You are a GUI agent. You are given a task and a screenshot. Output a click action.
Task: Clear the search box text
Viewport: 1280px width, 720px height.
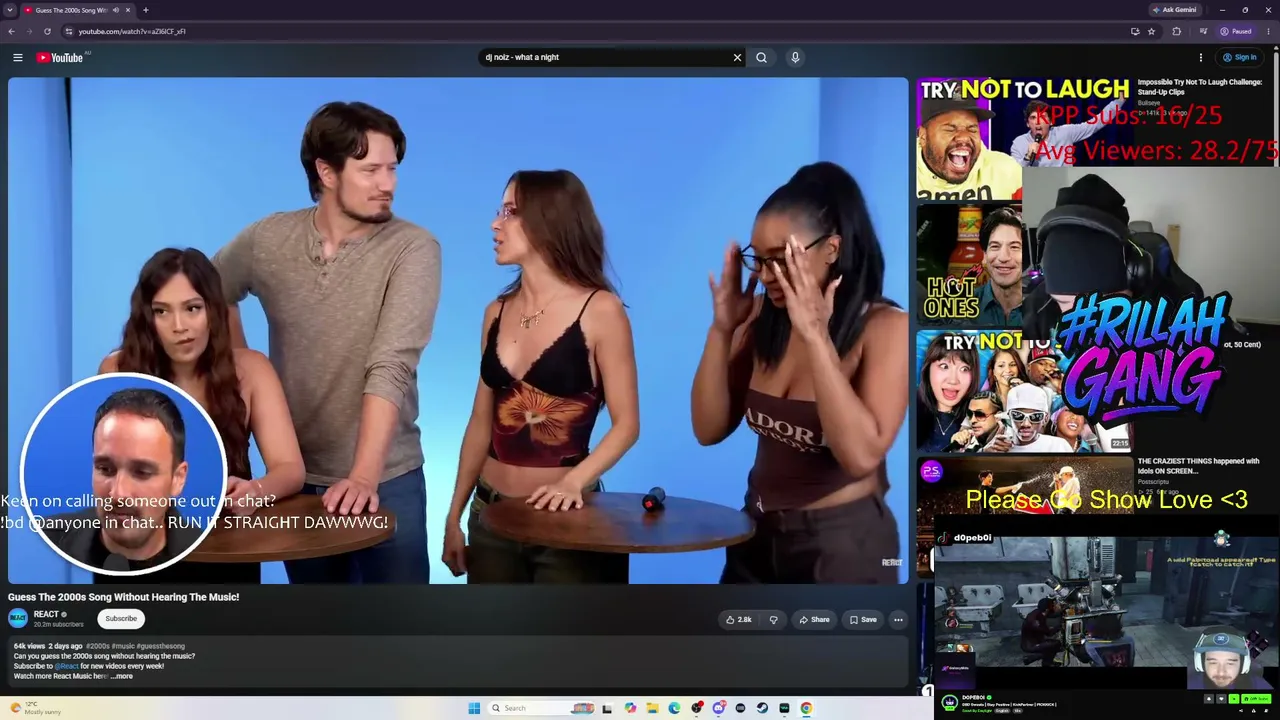click(x=737, y=58)
